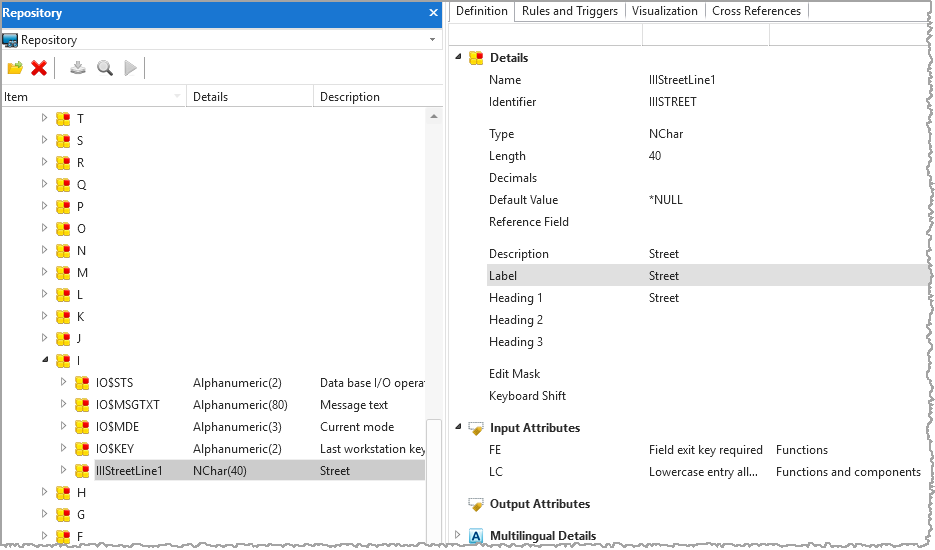Click the Default Value *NULL field
Image resolution: width=935 pixels, height=550 pixels.
click(666, 200)
